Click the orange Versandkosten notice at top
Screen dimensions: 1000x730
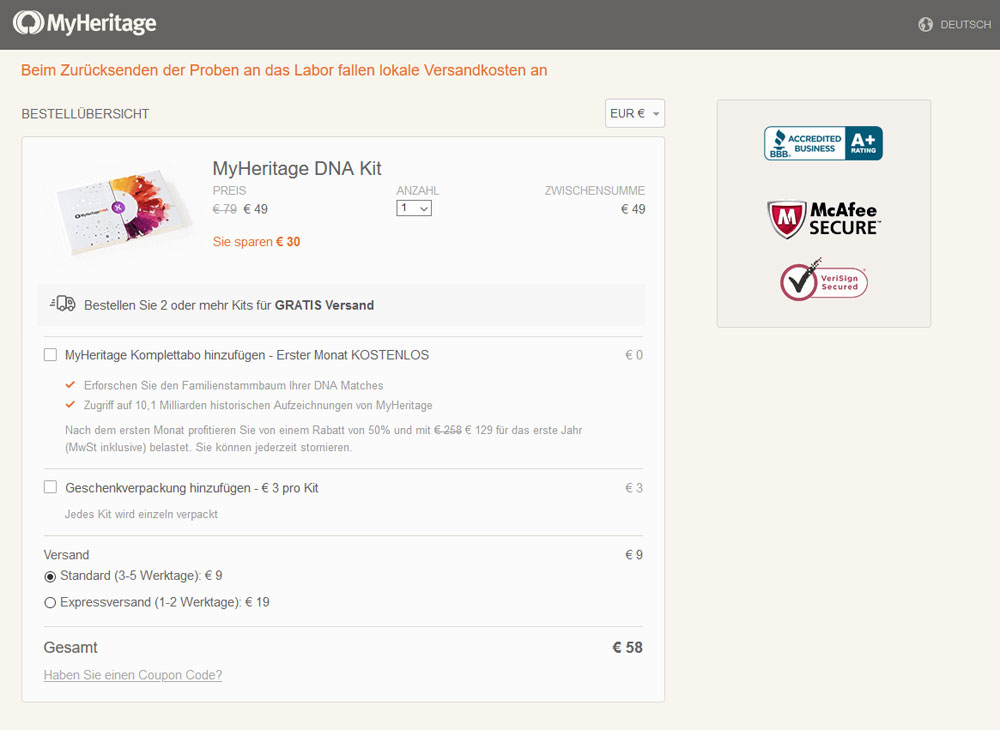coord(284,70)
